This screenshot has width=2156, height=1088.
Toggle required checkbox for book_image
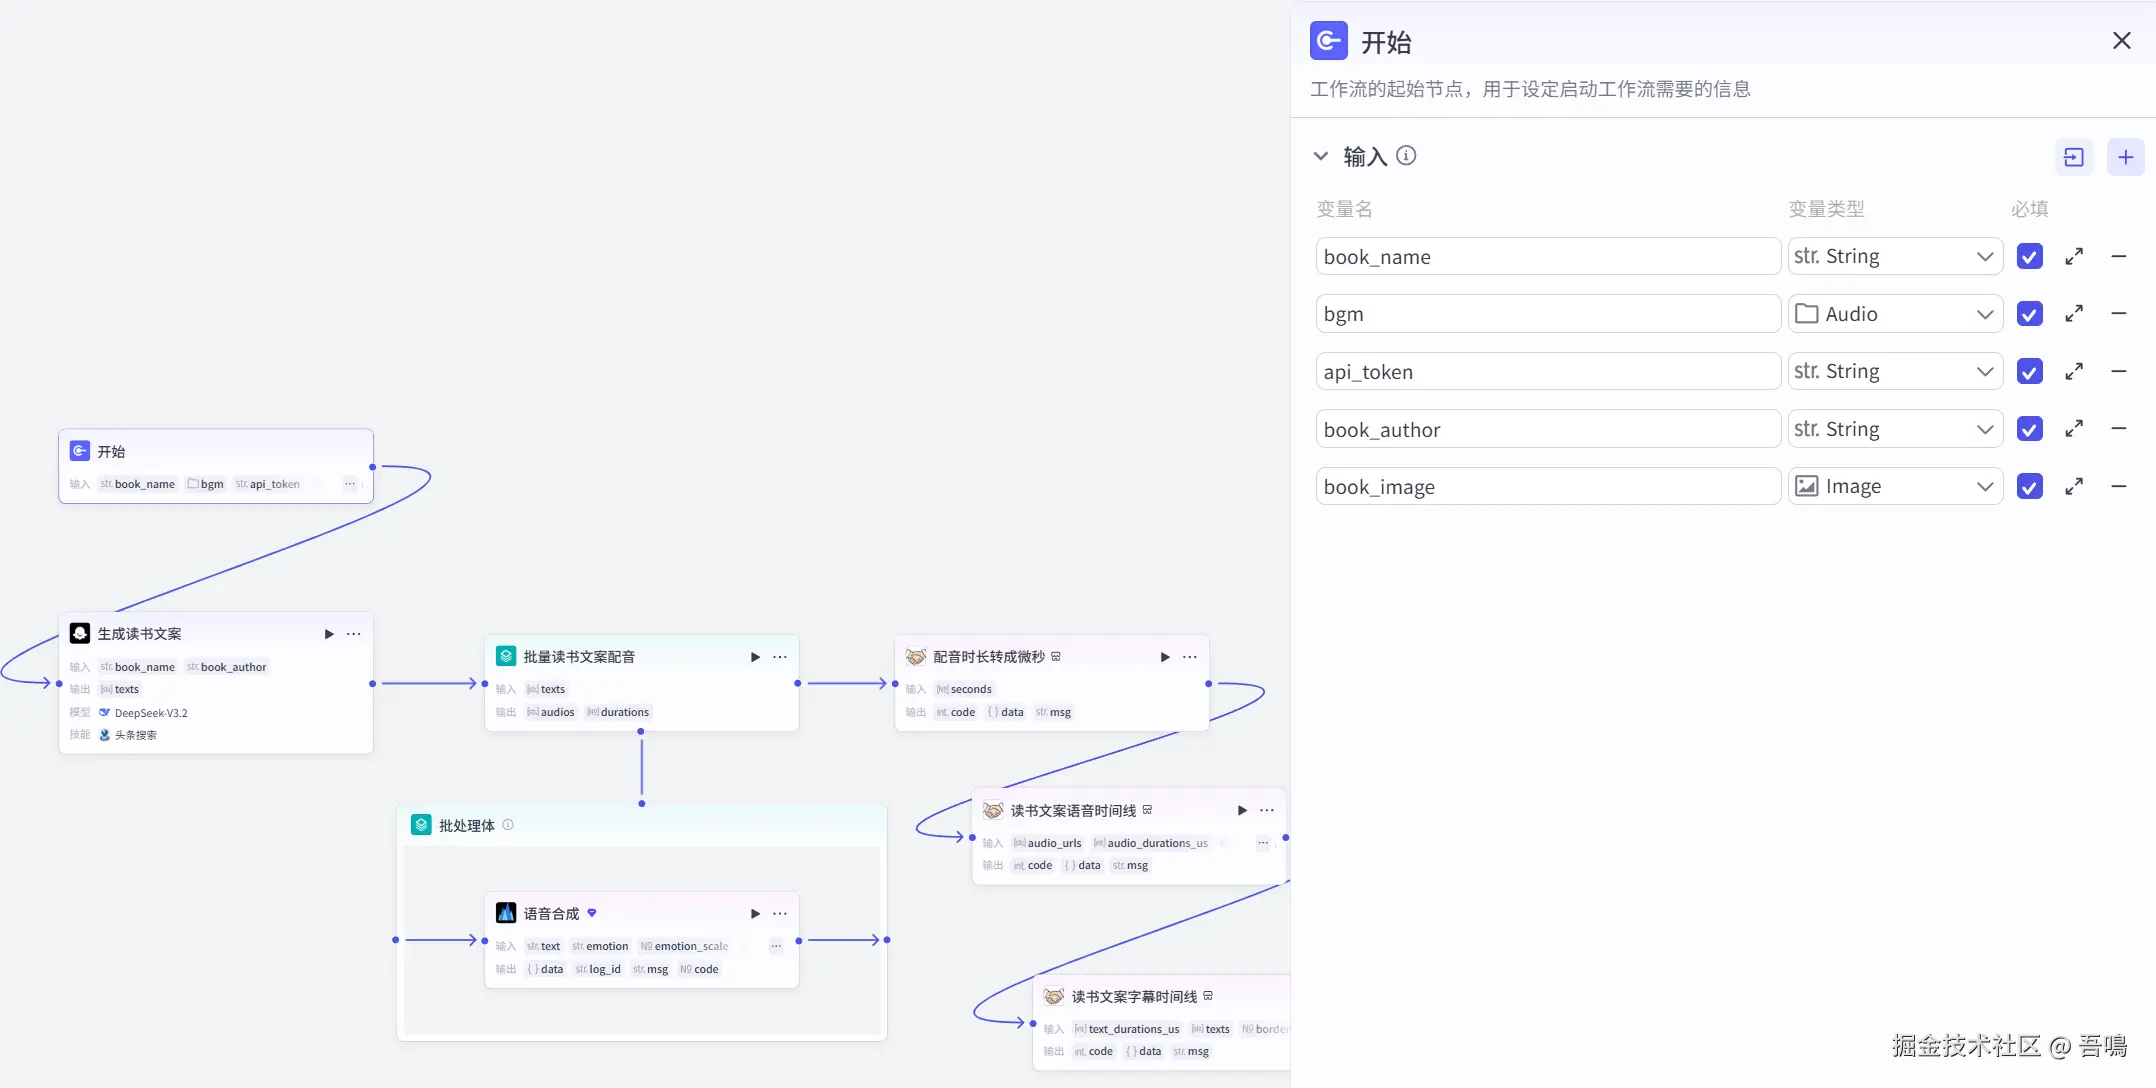pyautogui.click(x=2029, y=487)
